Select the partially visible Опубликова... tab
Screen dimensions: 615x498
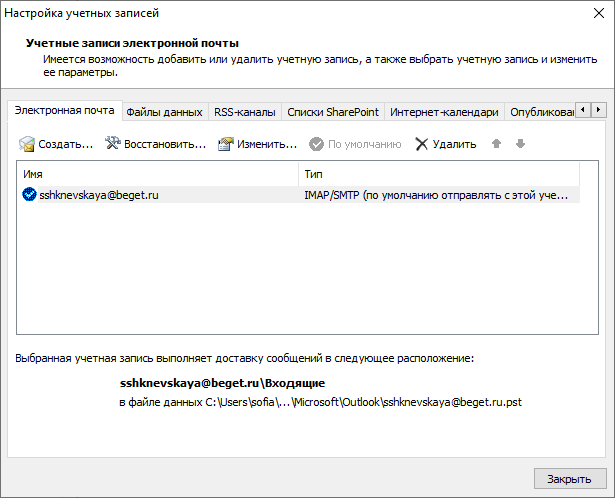coord(540,112)
